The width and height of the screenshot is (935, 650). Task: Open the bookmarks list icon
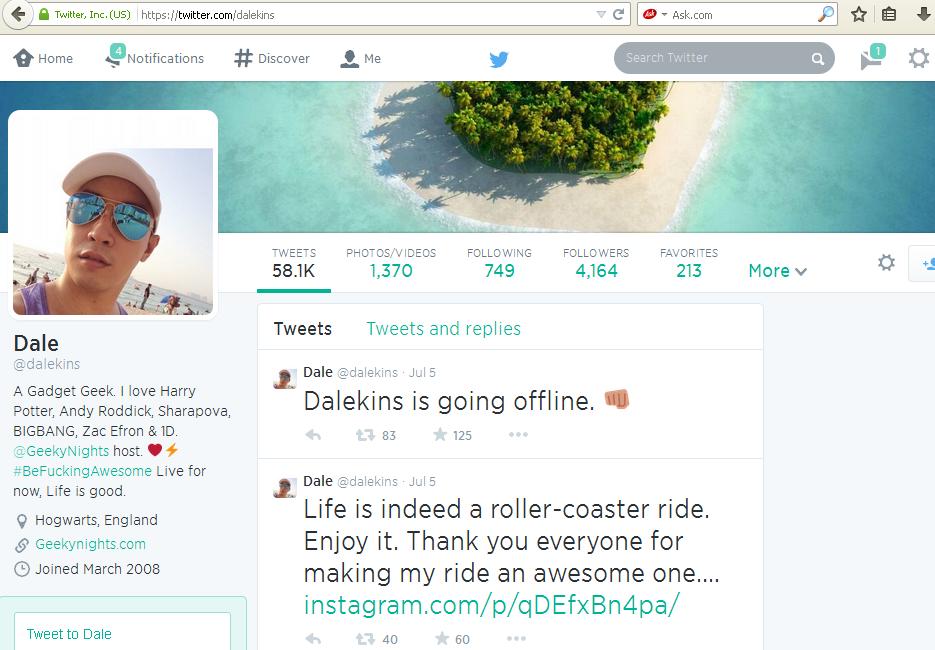click(889, 14)
